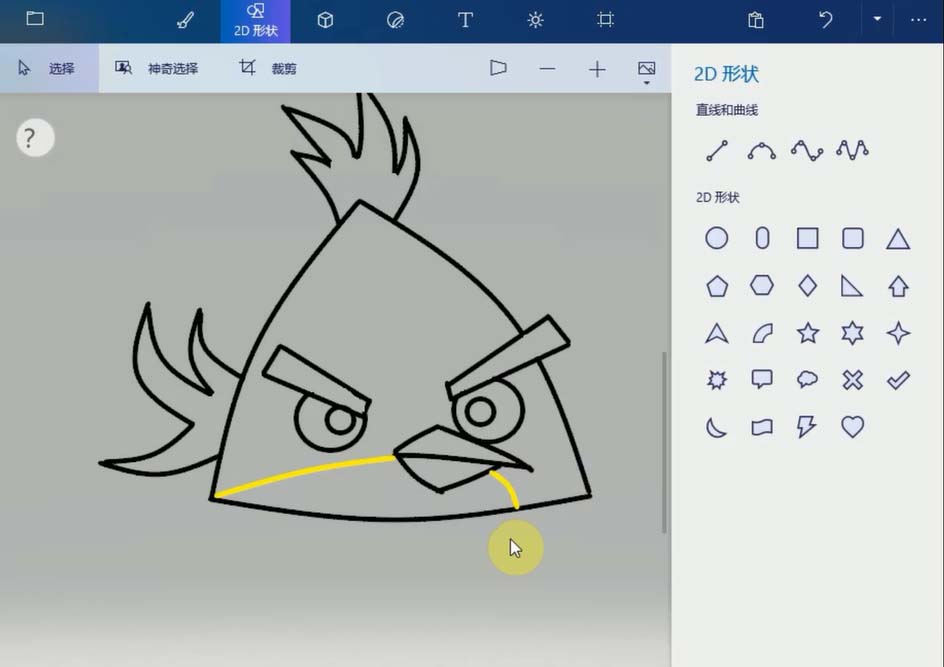944x667 pixels.
Task: Choose the hexagon shape
Action: click(x=762, y=285)
